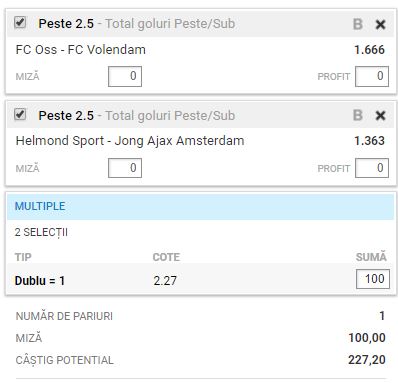The width and height of the screenshot is (398, 383).
Task: Focus the Profit field for Helmond Sport bet
Action: pyautogui.click(x=372, y=168)
